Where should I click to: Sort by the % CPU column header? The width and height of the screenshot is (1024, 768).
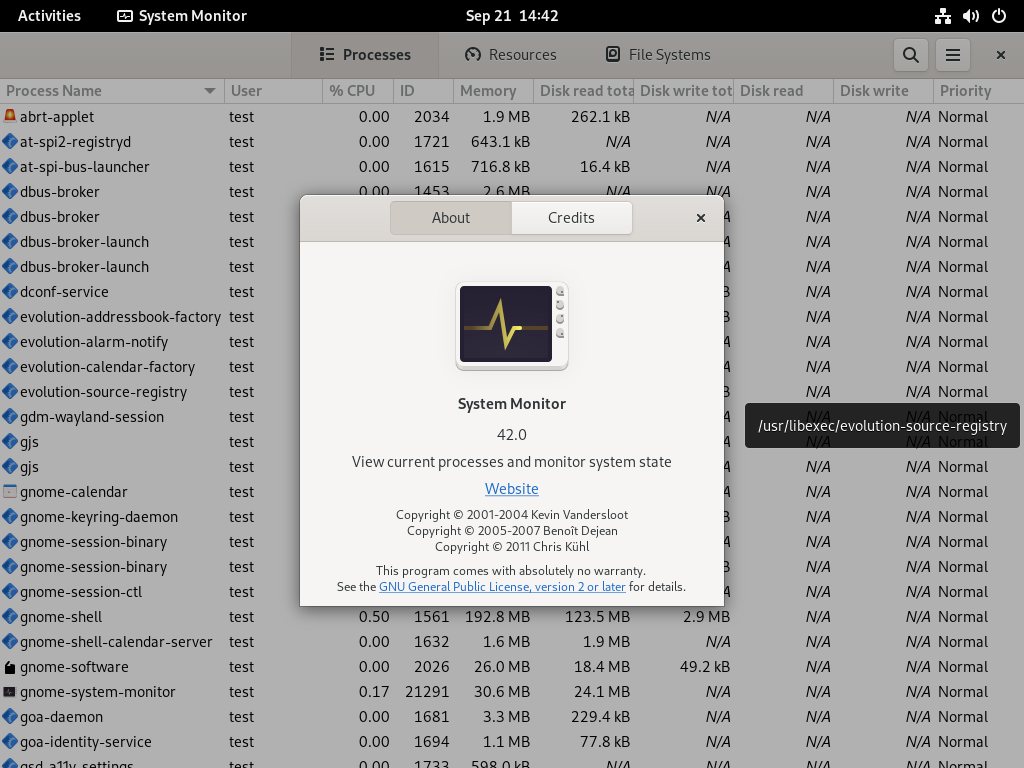358,91
